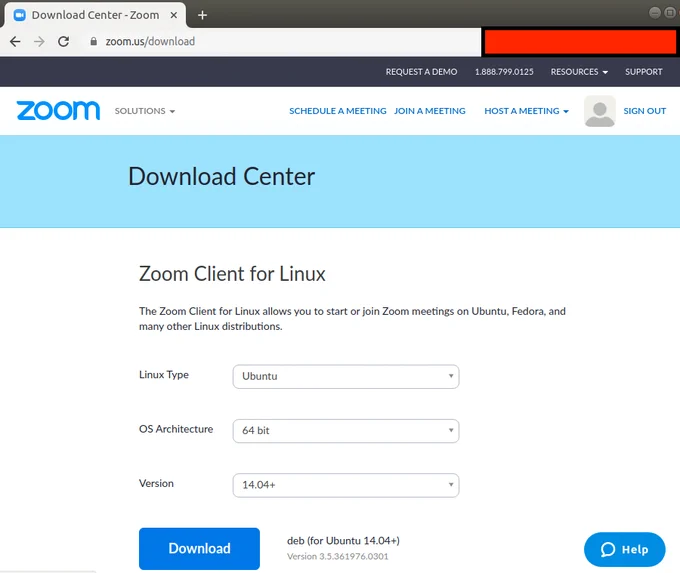Image resolution: width=680 pixels, height=573 pixels.
Task: Click the text deb (for Ubuntu 14.04+)
Action: point(343,541)
